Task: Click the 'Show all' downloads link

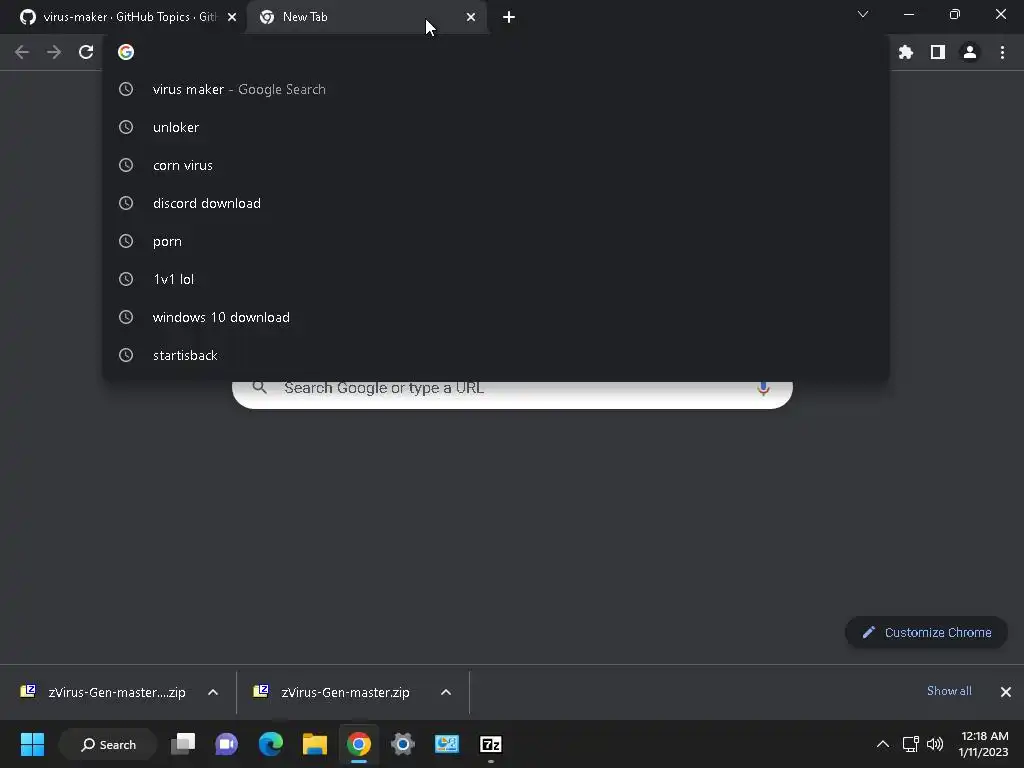Action: tap(949, 691)
